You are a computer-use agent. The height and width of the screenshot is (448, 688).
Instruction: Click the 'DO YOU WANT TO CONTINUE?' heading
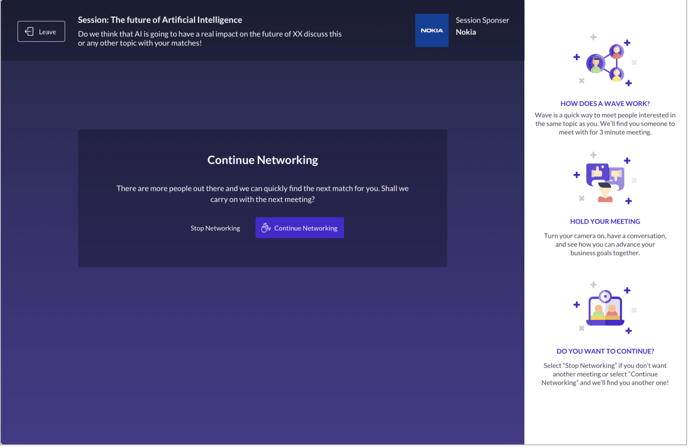coord(605,351)
